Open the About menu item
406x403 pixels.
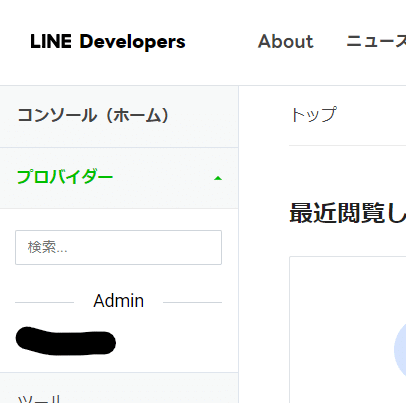(286, 41)
